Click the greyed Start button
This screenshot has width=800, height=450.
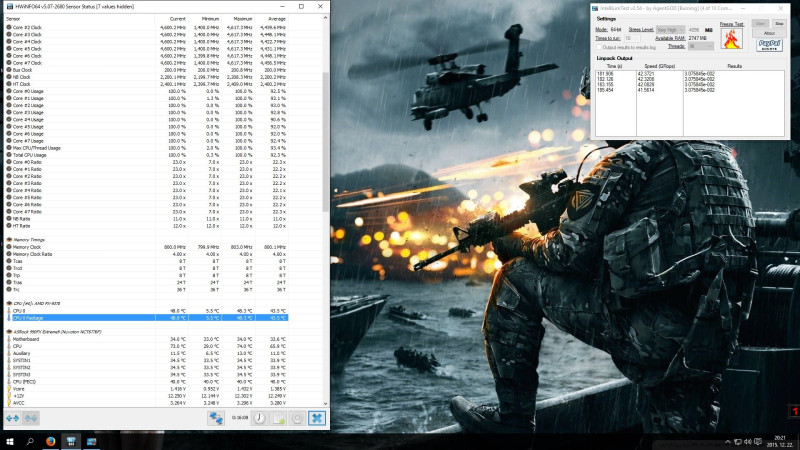pos(760,23)
